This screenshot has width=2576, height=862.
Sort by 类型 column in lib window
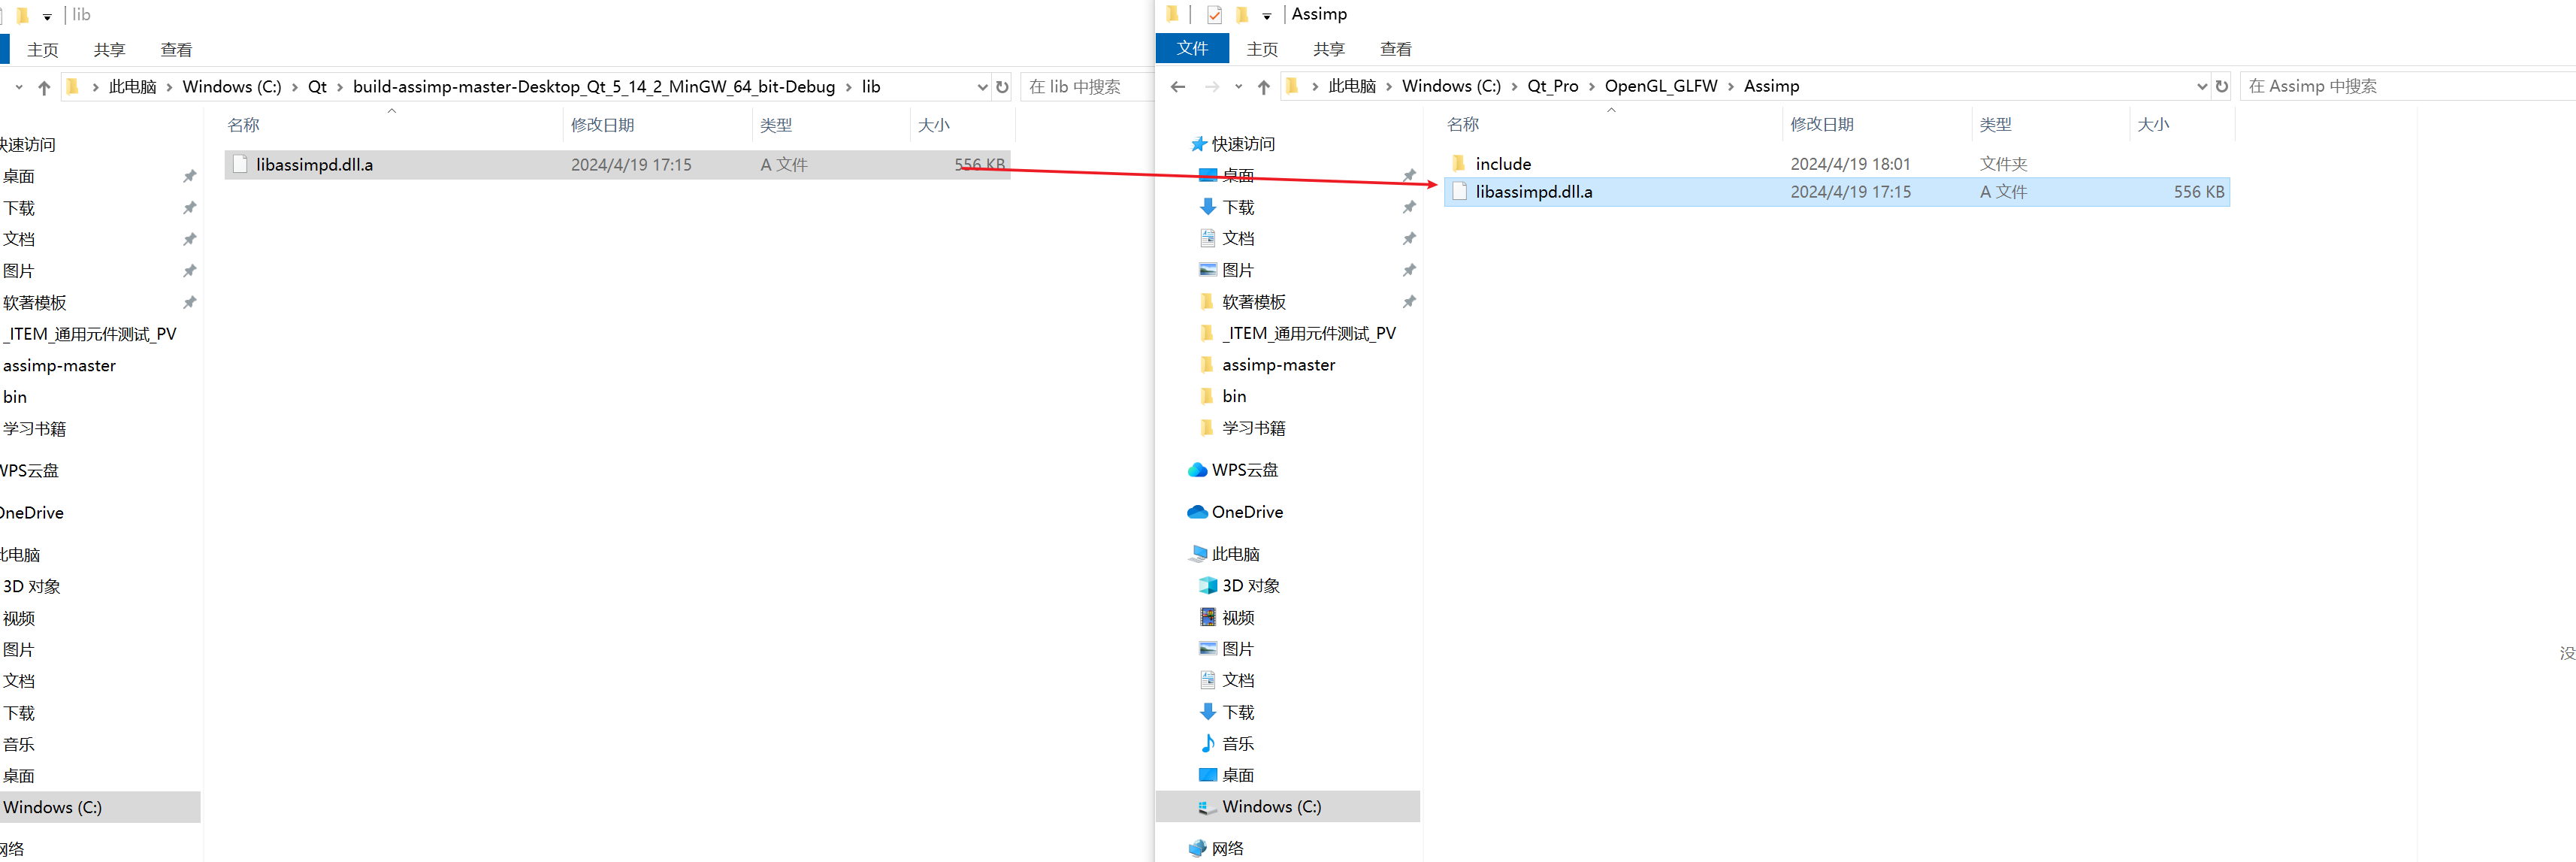(x=776, y=126)
